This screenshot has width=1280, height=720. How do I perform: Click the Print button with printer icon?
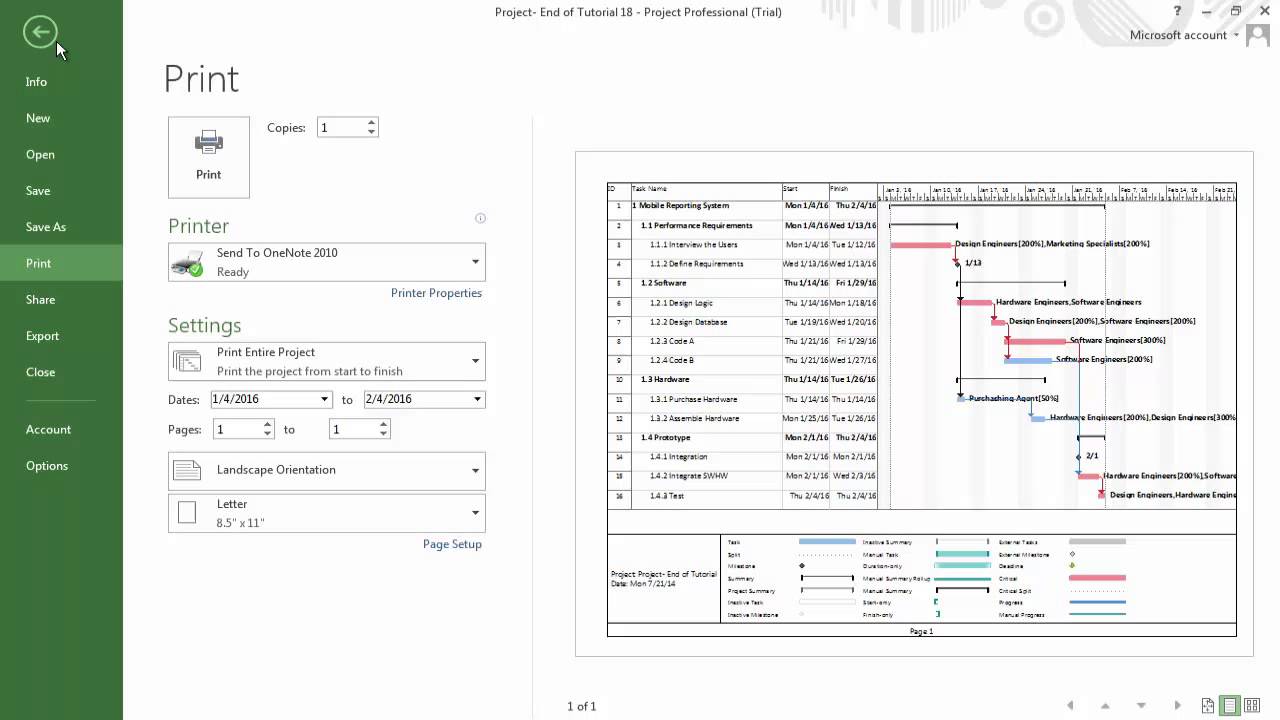pos(209,157)
